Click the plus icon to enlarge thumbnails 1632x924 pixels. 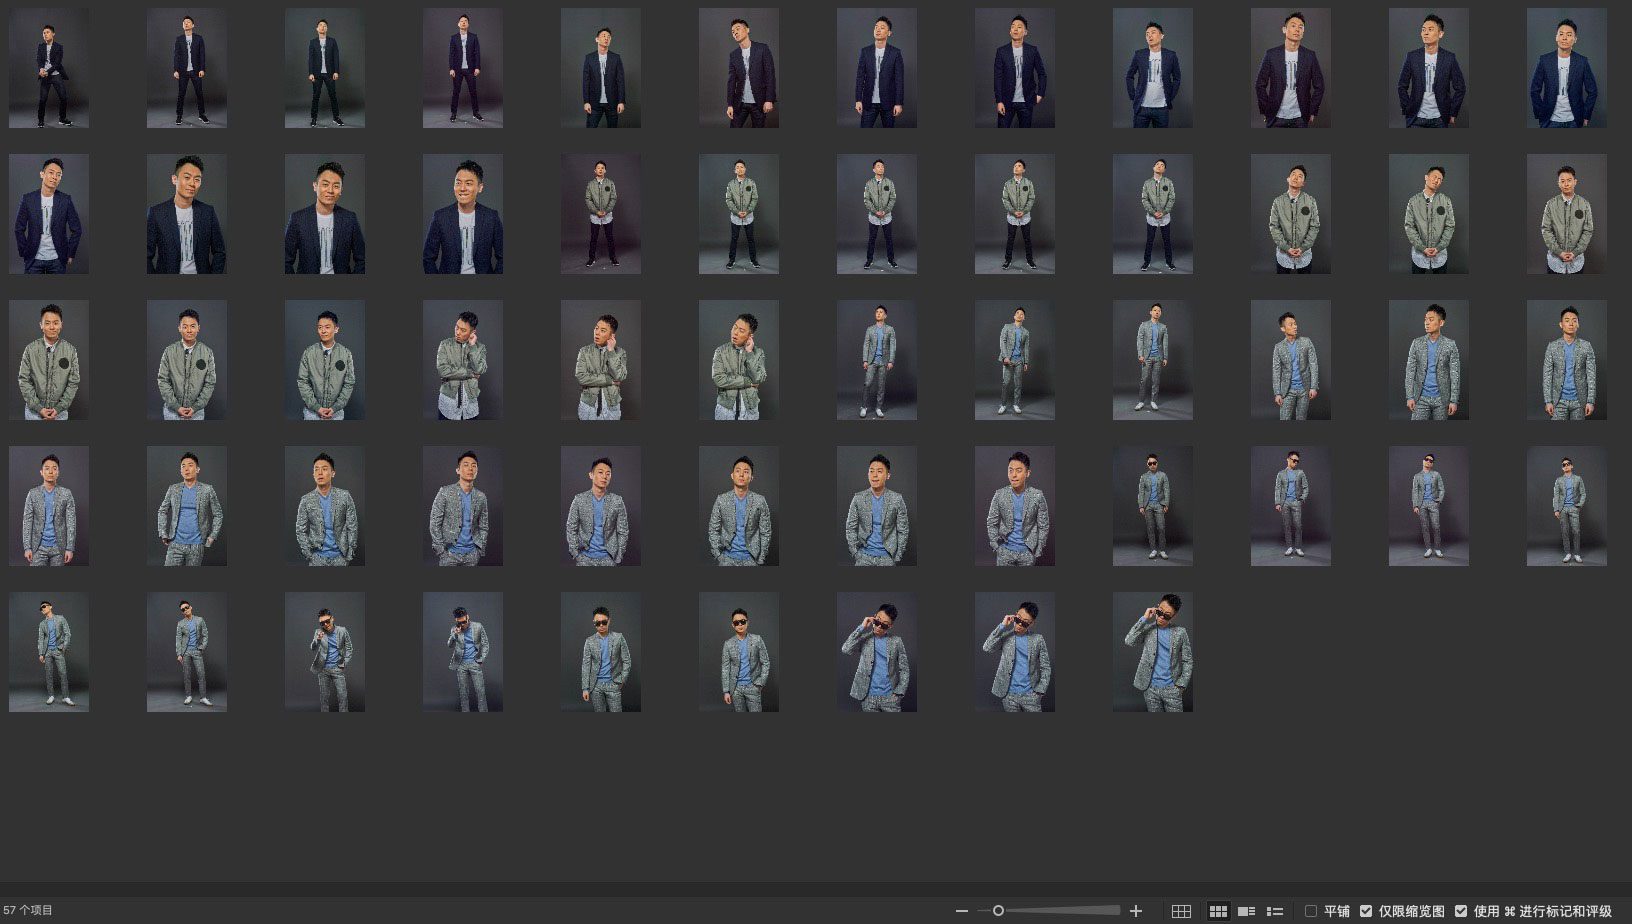click(x=1135, y=911)
